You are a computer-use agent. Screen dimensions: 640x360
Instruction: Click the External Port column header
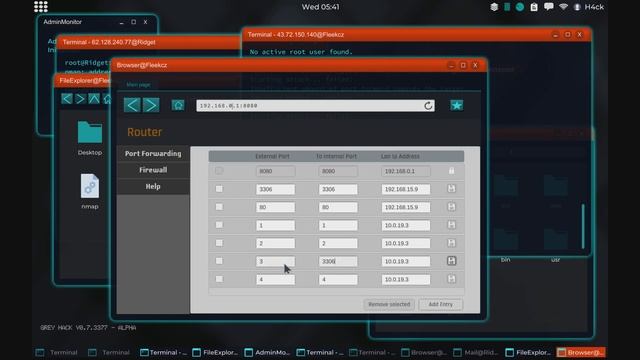click(272, 156)
